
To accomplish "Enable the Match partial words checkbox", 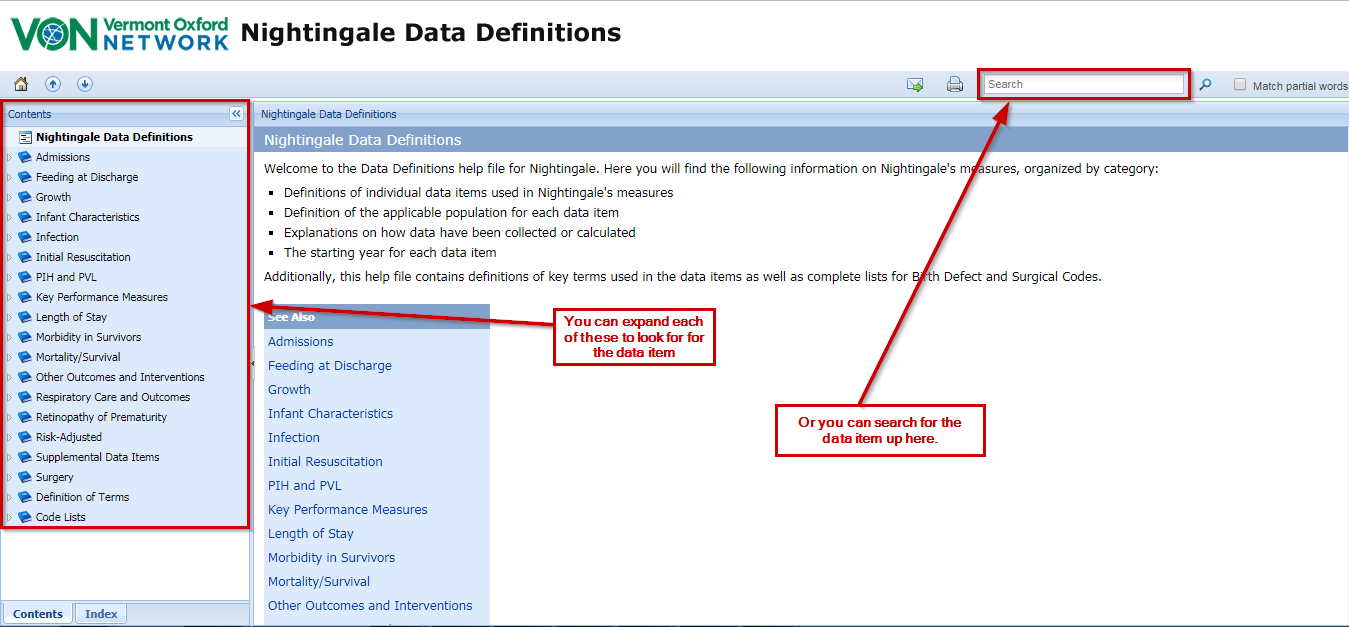I will [x=1240, y=85].
